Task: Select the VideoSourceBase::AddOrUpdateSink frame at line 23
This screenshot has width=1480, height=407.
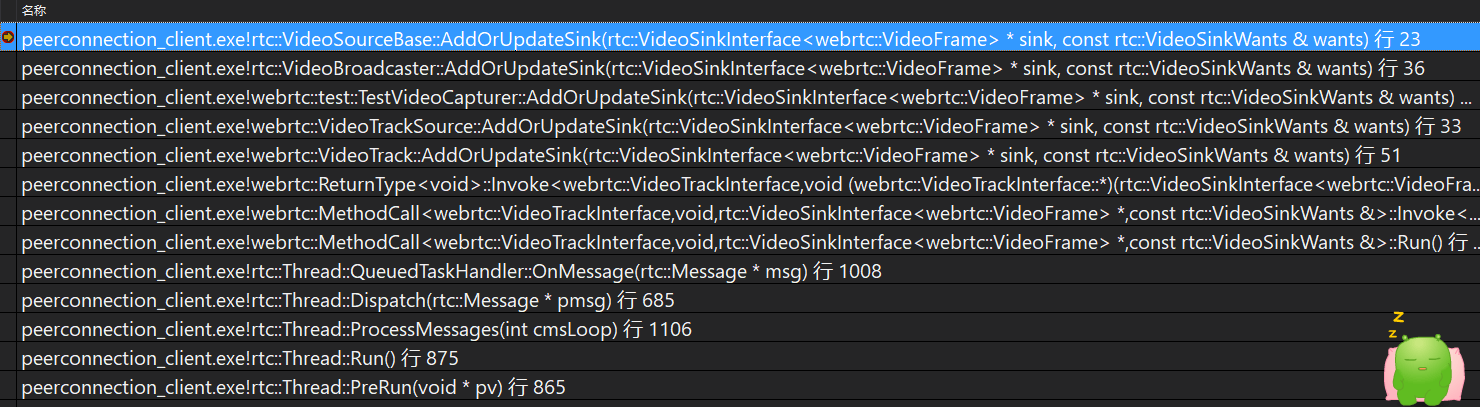Action: coord(750,39)
